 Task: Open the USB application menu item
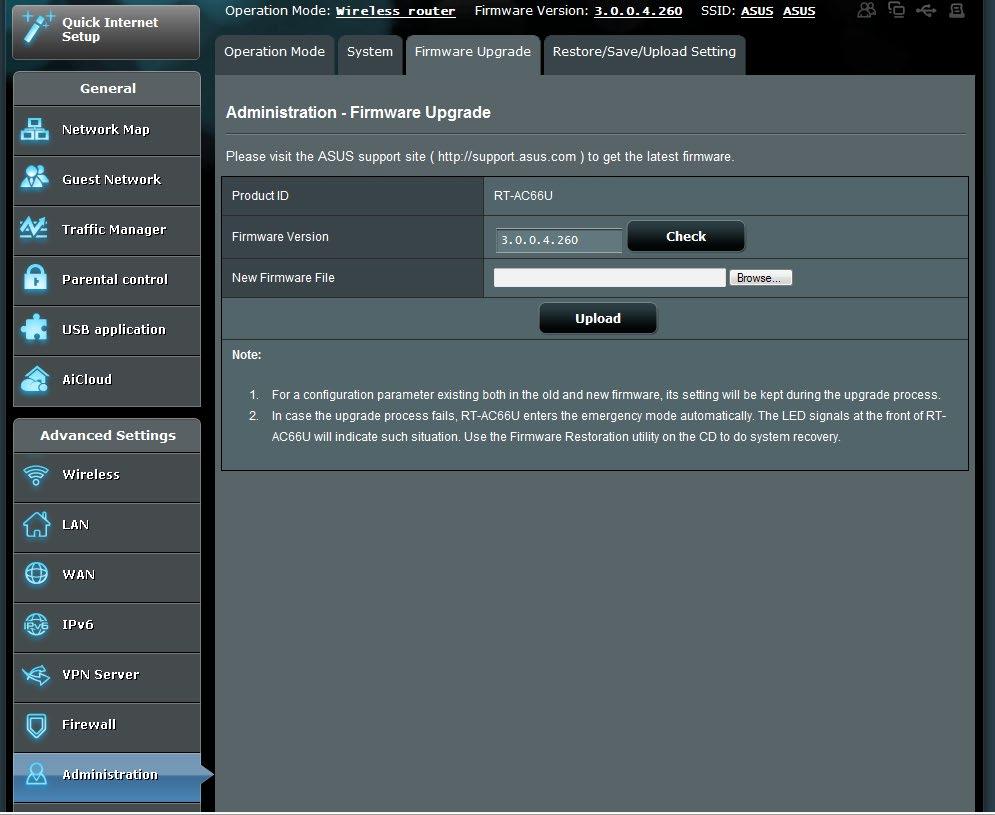(107, 331)
